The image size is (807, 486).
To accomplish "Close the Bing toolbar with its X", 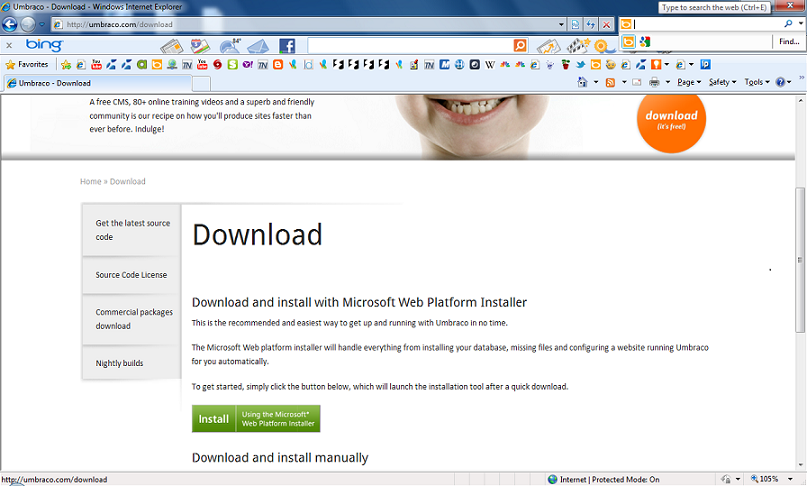I will click(x=9, y=45).
